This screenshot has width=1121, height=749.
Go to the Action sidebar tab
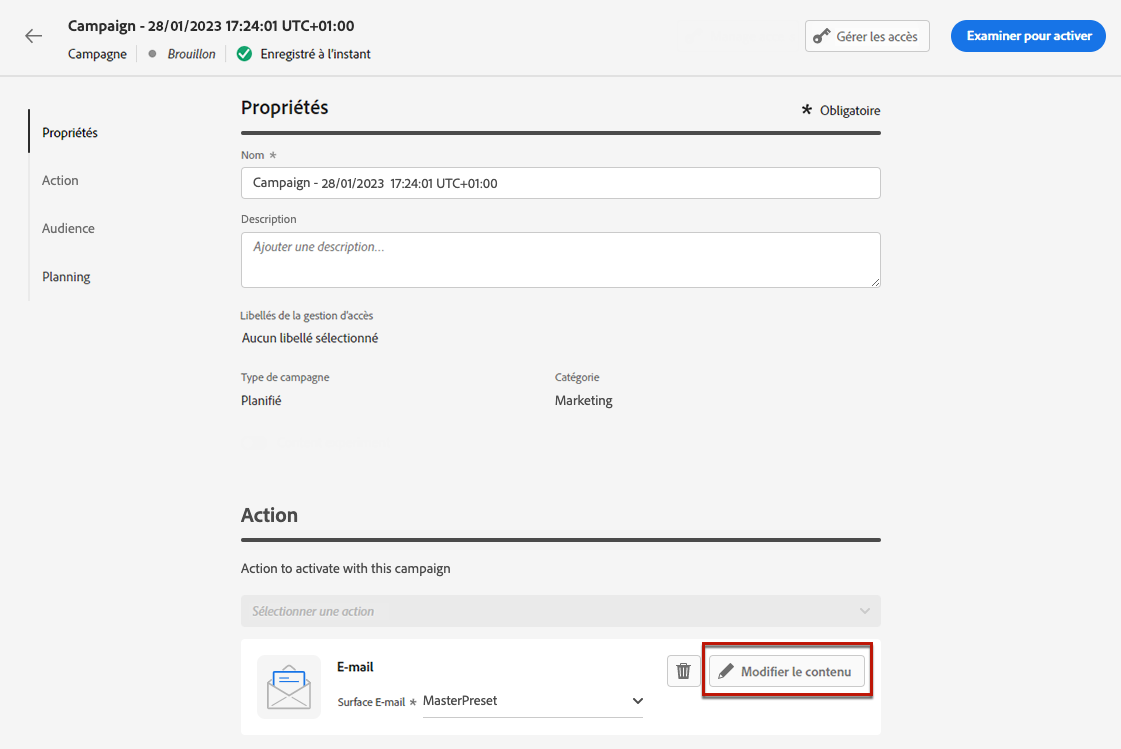click(60, 181)
